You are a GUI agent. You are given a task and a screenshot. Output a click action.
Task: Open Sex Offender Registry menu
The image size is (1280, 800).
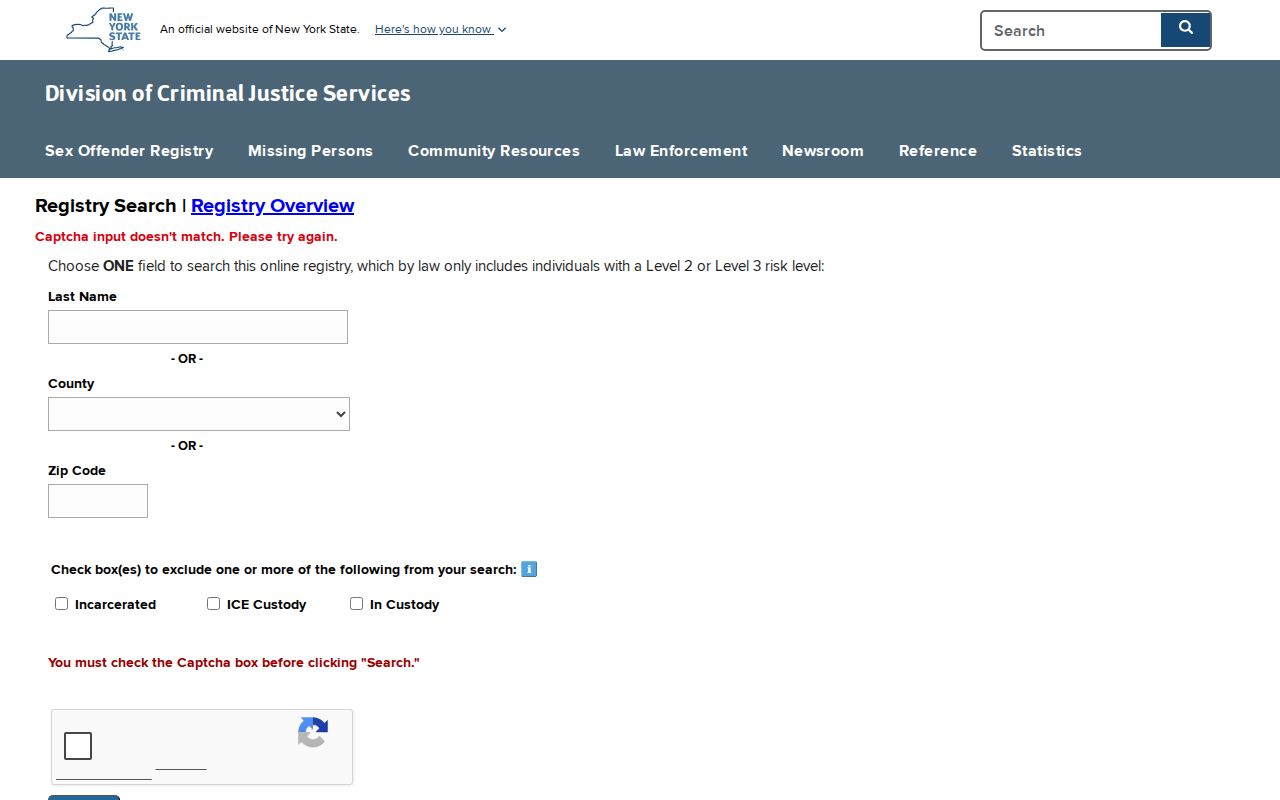coord(129,151)
